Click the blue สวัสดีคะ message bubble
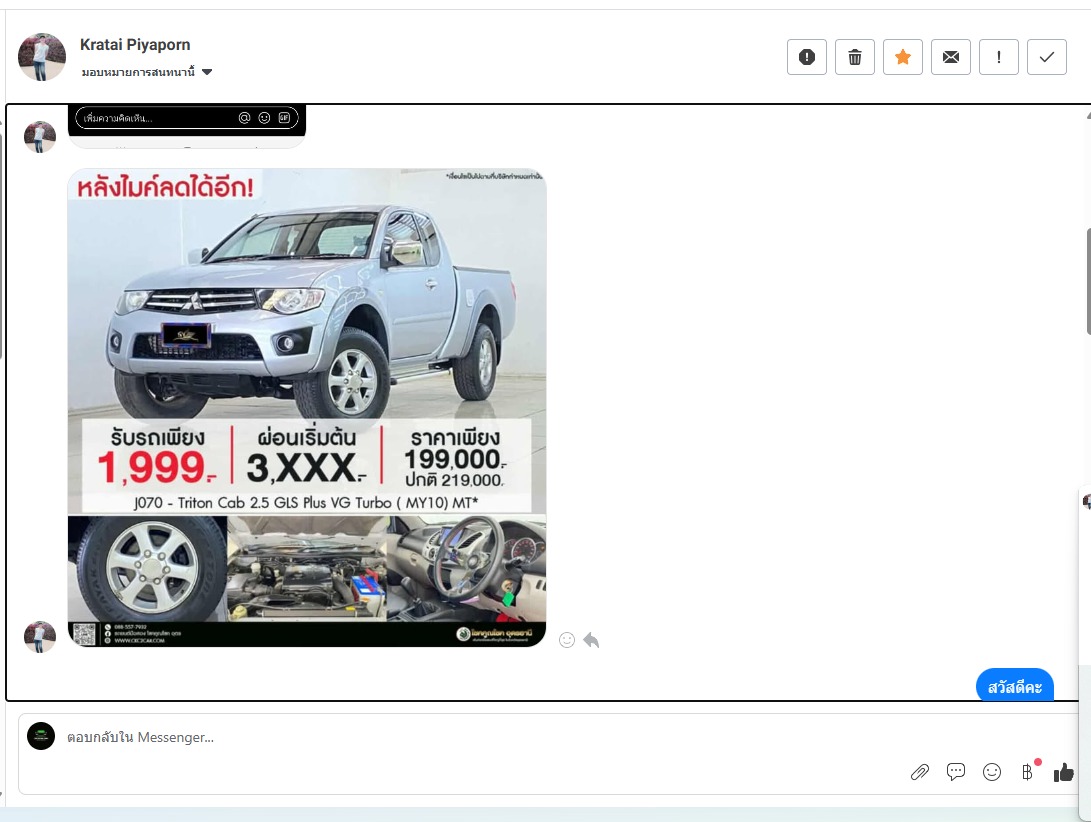The image size is (1091, 822). coord(1014,685)
